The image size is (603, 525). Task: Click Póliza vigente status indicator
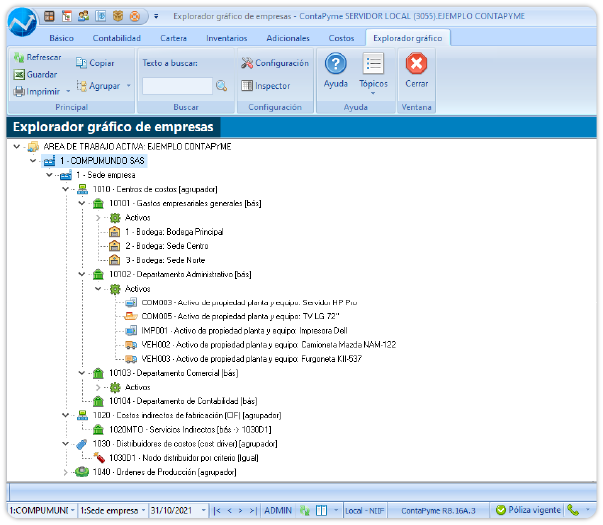(x=528, y=510)
